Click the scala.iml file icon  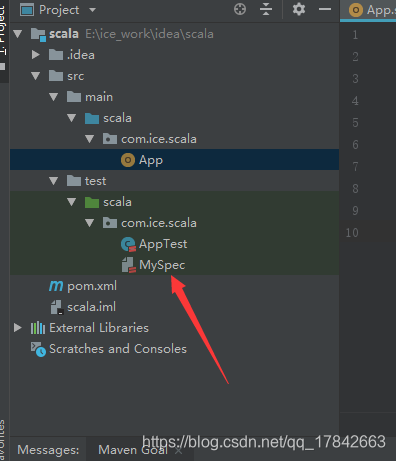click(56, 307)
